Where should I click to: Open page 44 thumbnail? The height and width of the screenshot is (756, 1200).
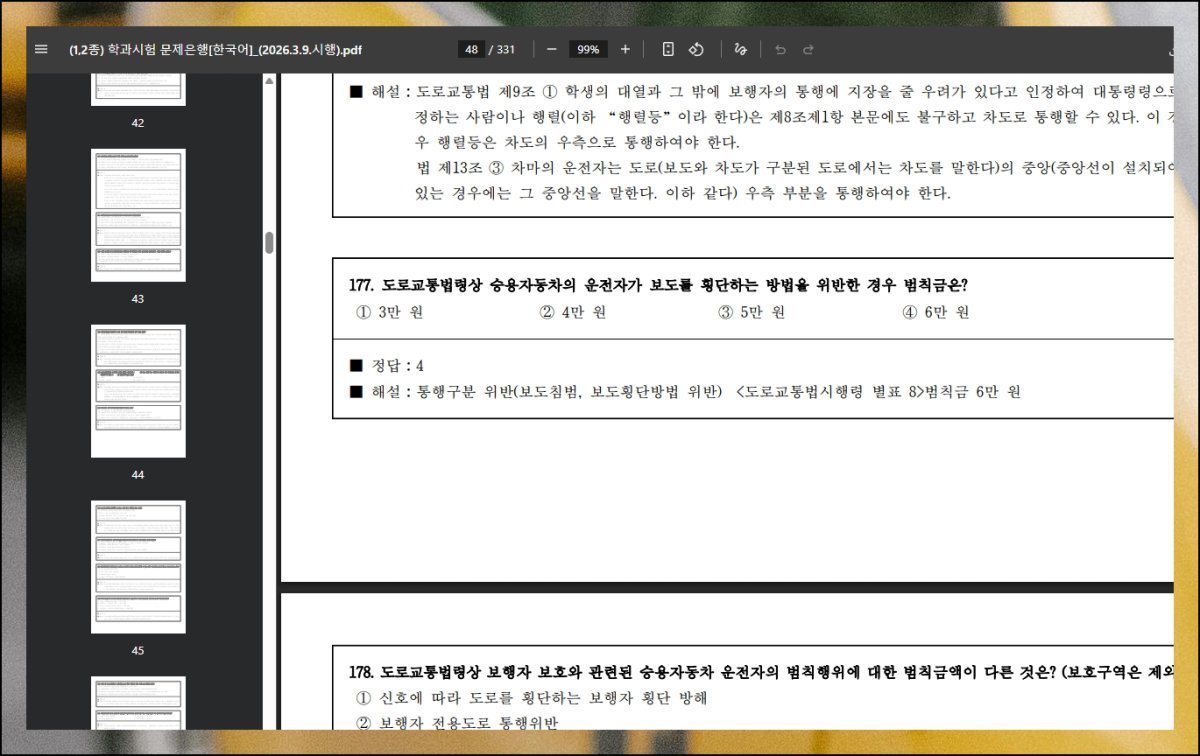pos(138,391)
